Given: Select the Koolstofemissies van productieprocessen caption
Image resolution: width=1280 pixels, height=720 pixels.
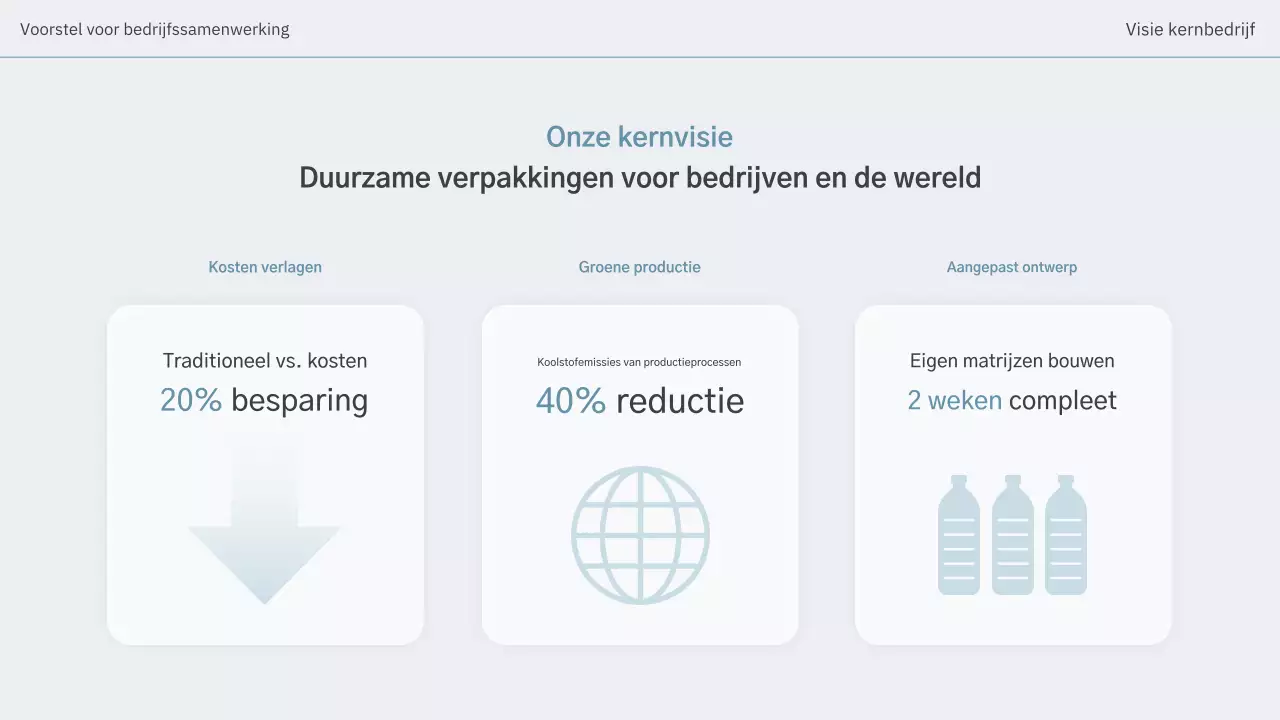Looking at the screenshot, I should tap(640, 362).
